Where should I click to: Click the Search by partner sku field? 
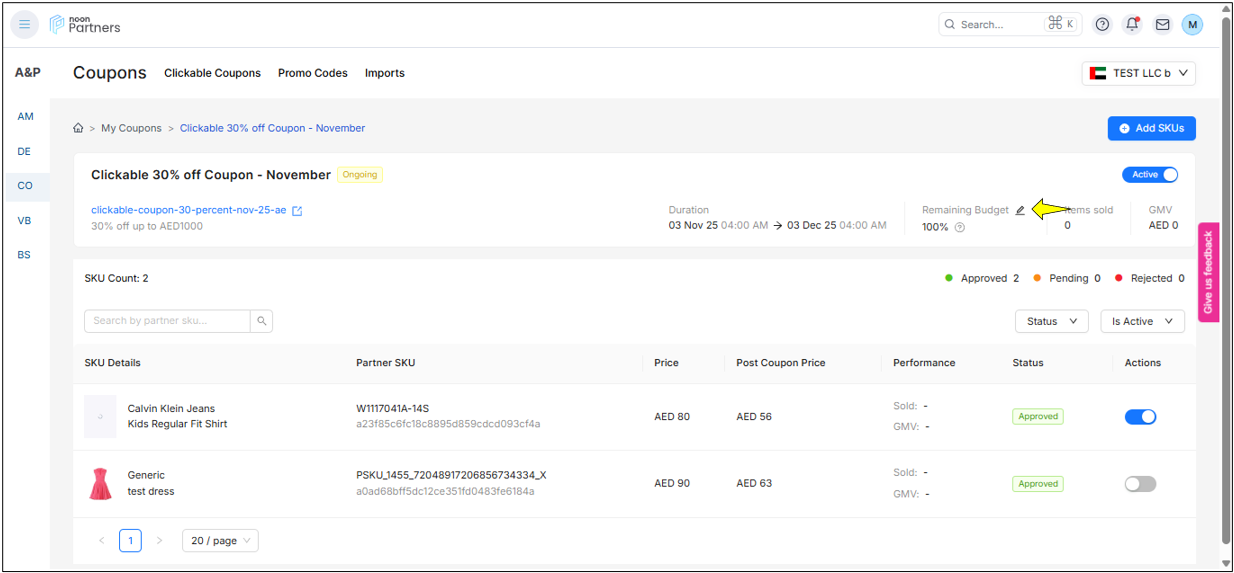[167, 321]
